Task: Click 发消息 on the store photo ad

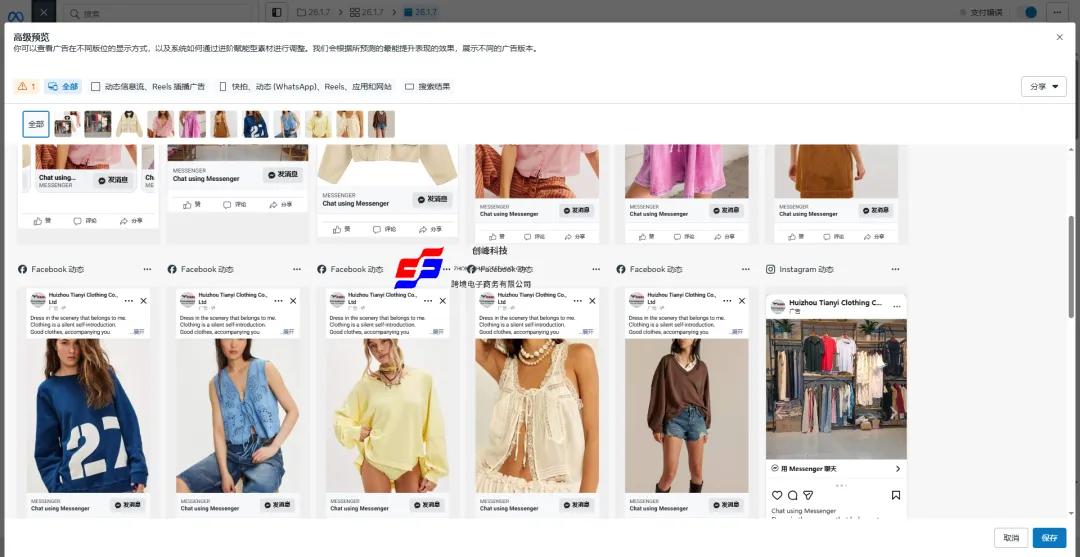Action: 284,175
